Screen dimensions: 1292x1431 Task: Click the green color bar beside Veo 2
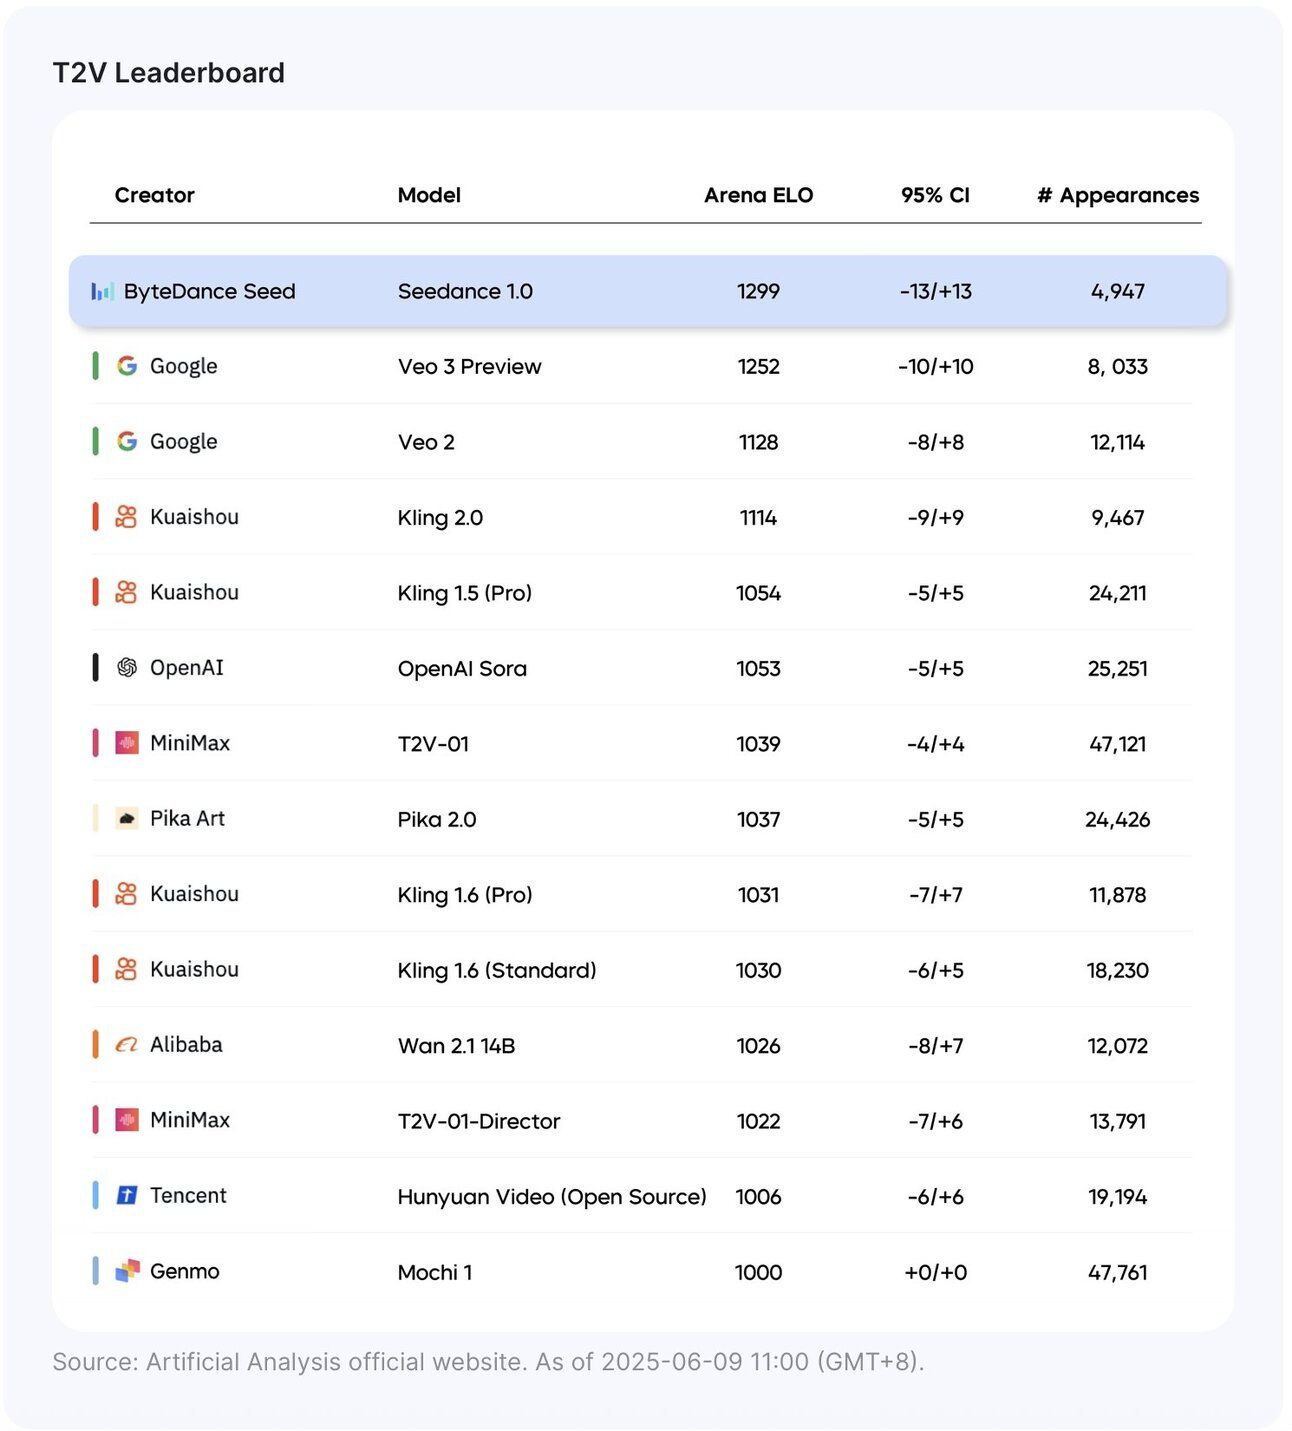tap(96, 441)
